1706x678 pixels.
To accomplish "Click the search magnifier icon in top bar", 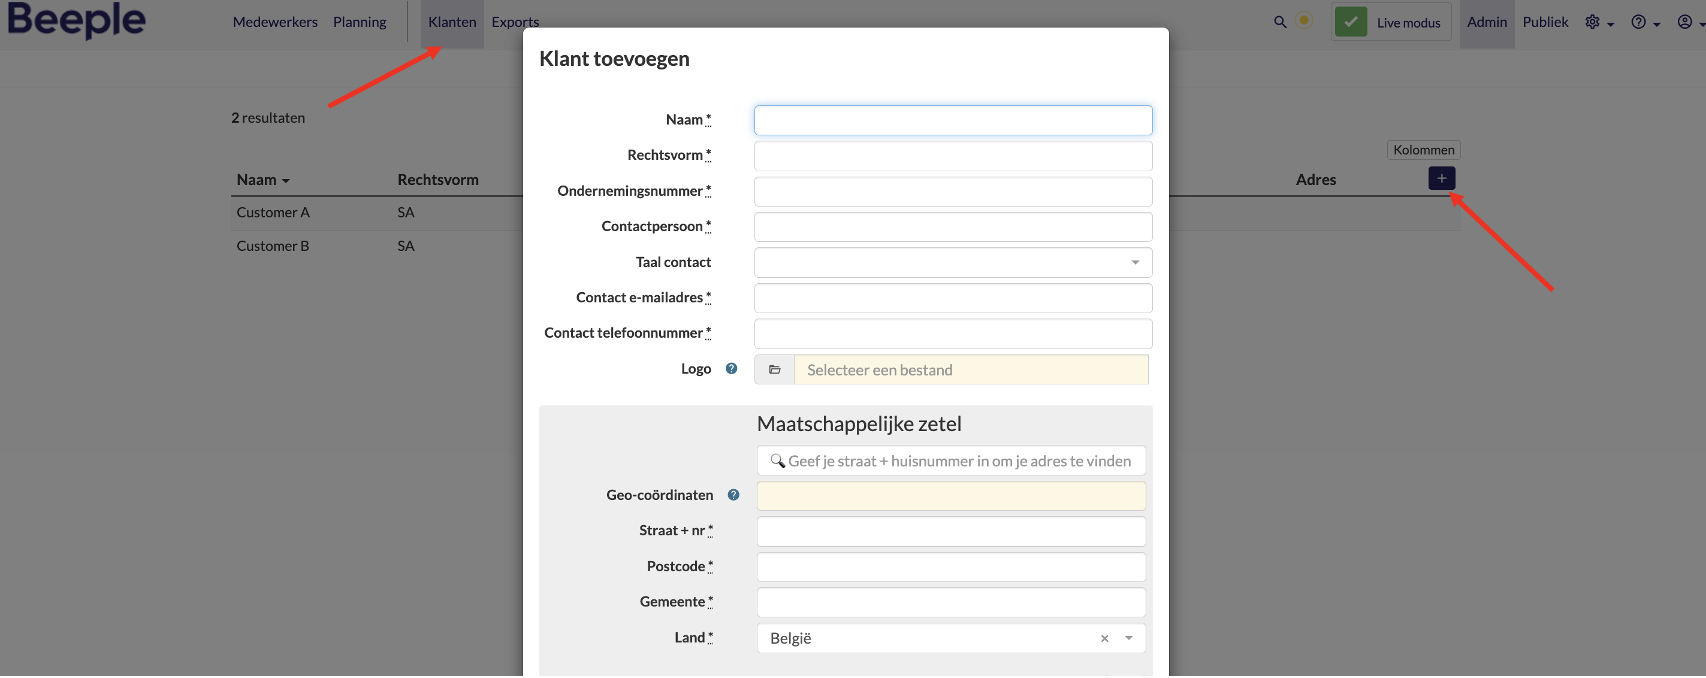I will tap(1280, 22).
